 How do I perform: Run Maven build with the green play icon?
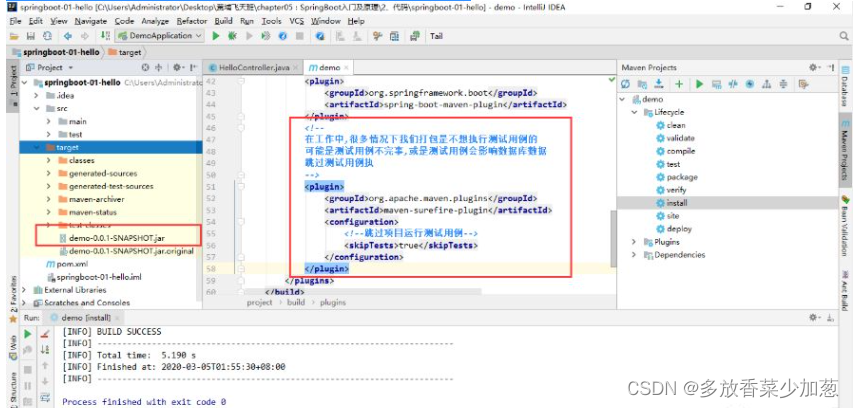(x=699, y=84)
